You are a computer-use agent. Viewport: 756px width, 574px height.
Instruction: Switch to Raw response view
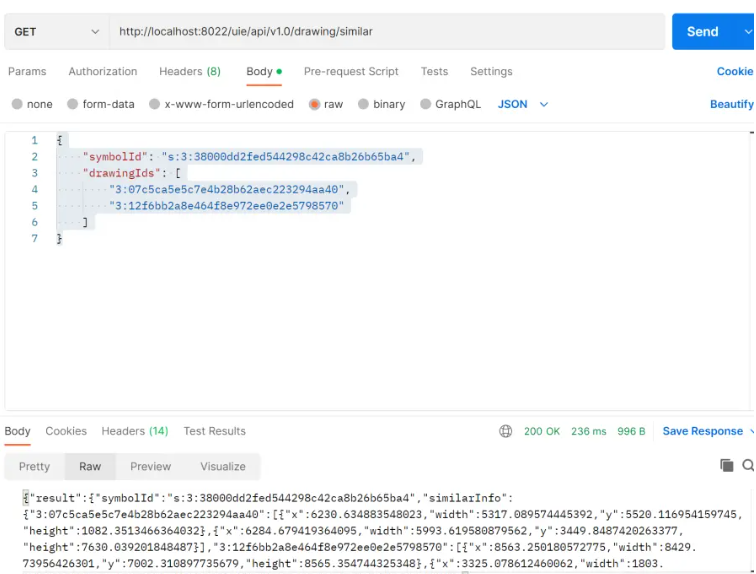click(90, 467)
